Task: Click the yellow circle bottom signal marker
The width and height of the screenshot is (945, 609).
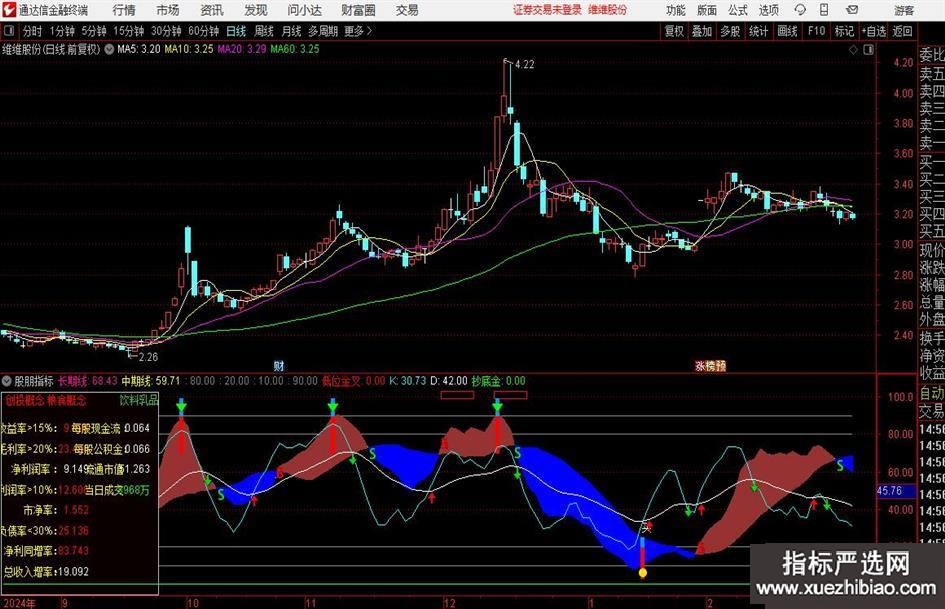Action: (642, 572)
